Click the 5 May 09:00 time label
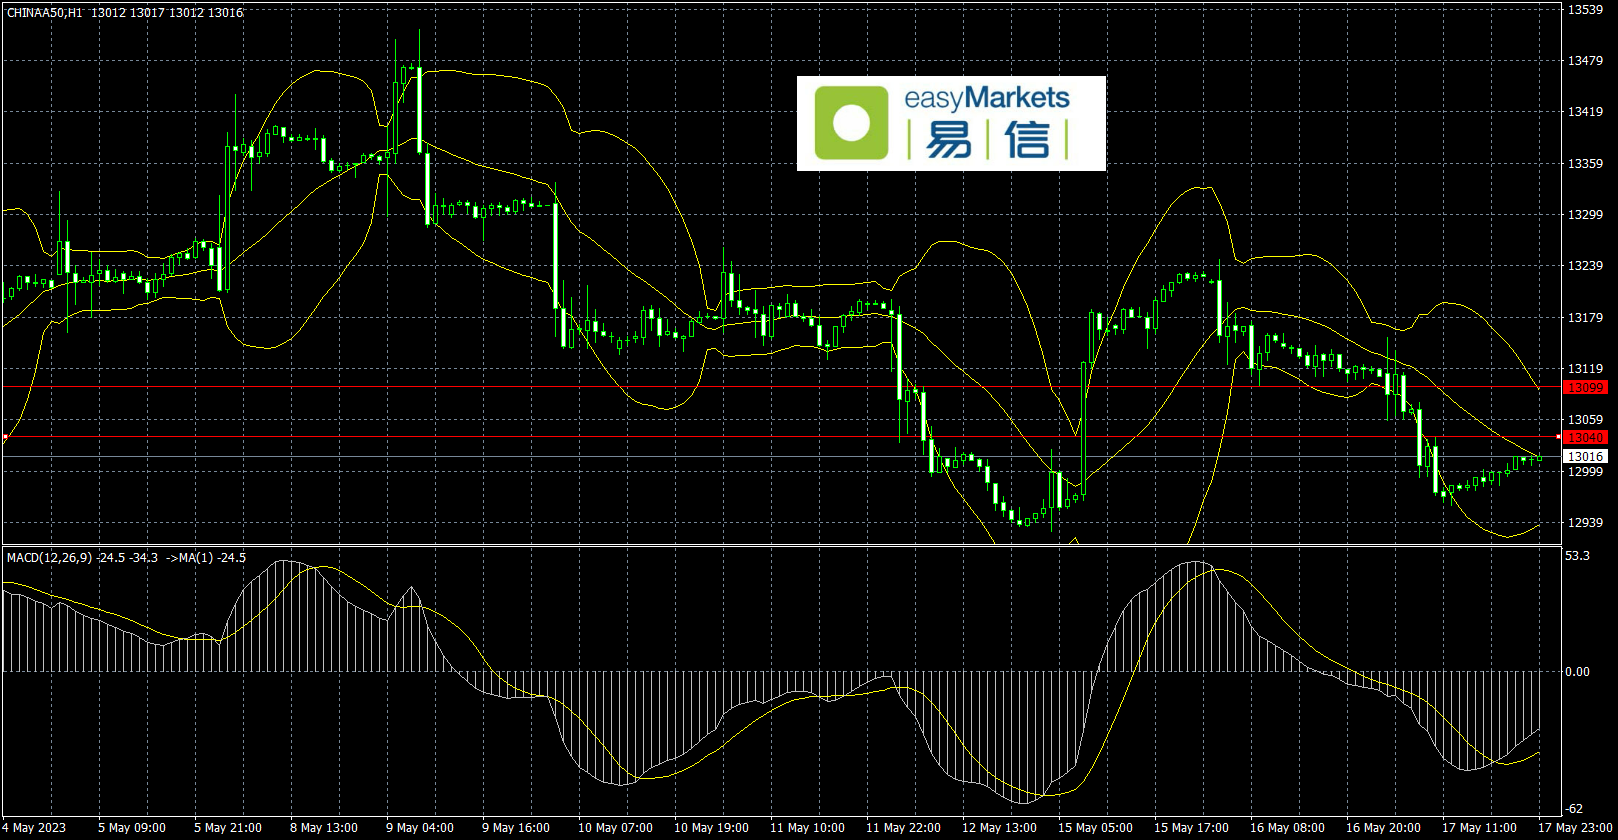The image size is (1618, 840). click(132, 828)
